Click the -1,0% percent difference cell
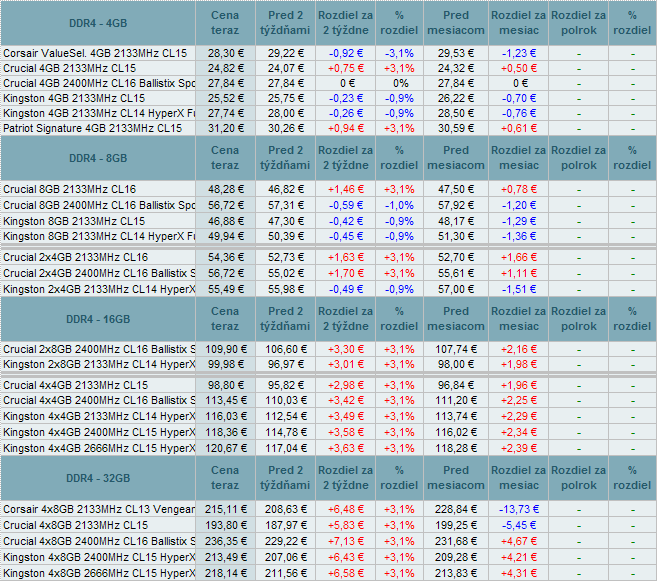Image resolution: width=657 pixels, height=581 pixels. (x=399, y=205)
